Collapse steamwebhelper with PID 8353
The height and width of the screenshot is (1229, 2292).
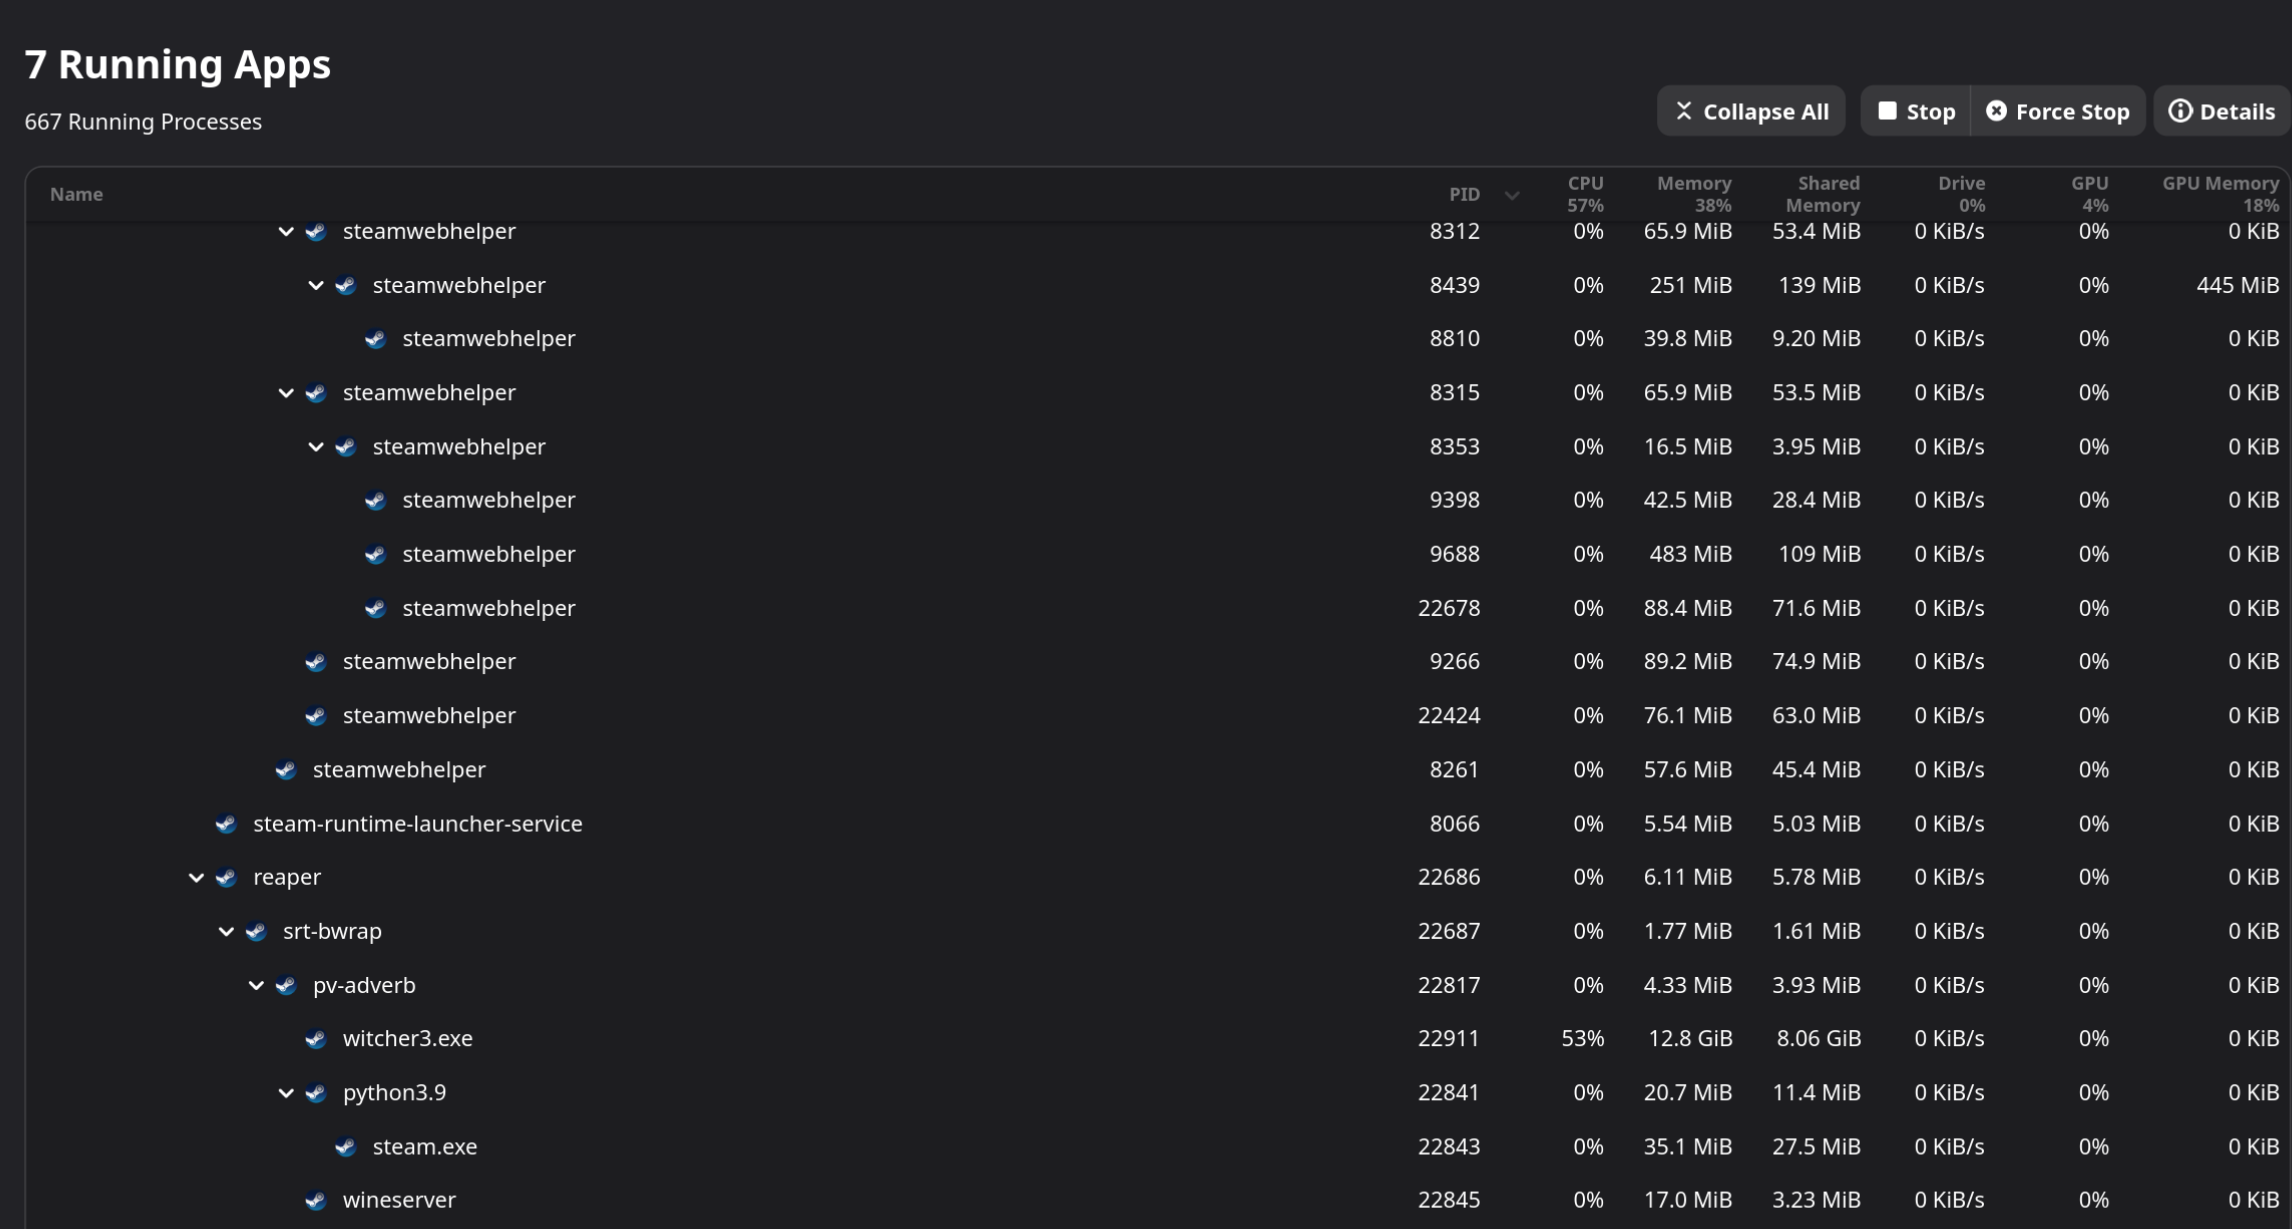316,447
